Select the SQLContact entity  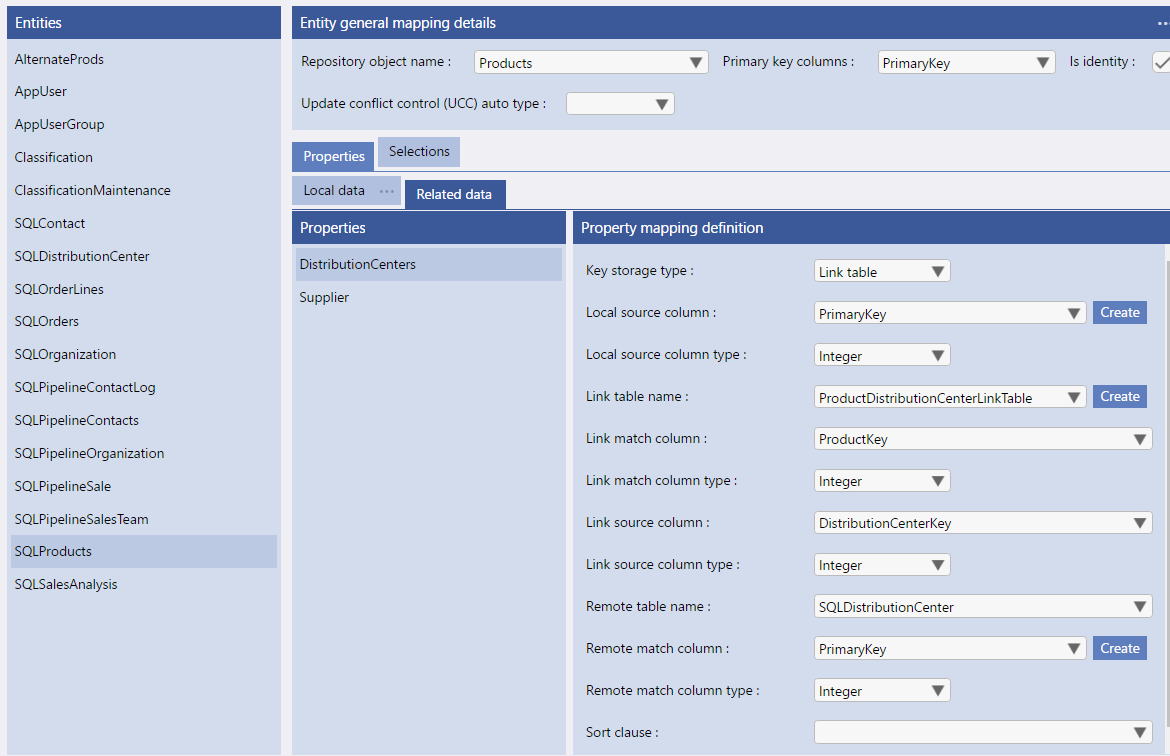coord(143,223)
